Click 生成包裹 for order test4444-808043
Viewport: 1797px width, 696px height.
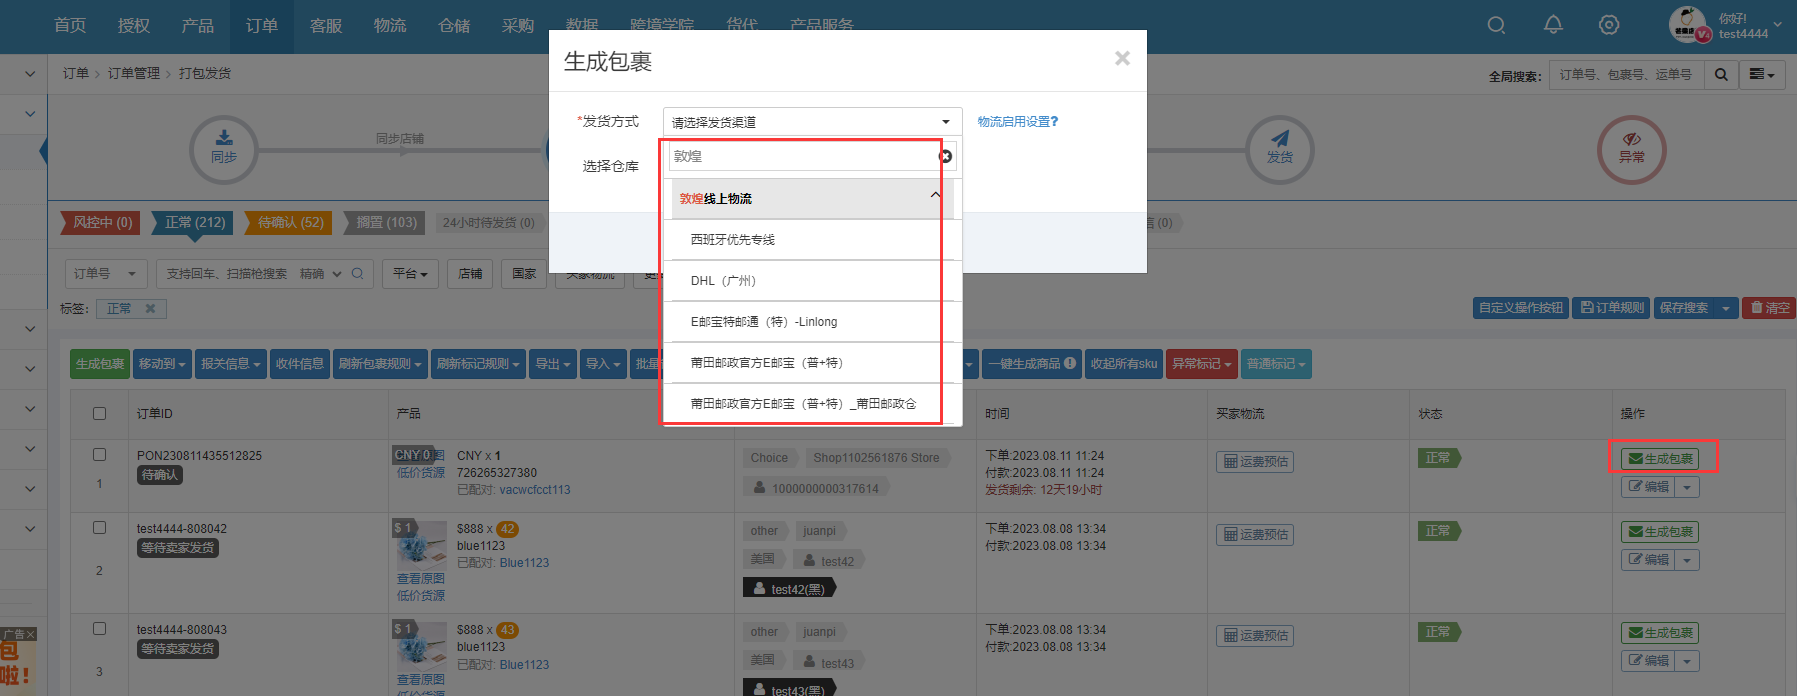click(x=1660, y=633)
